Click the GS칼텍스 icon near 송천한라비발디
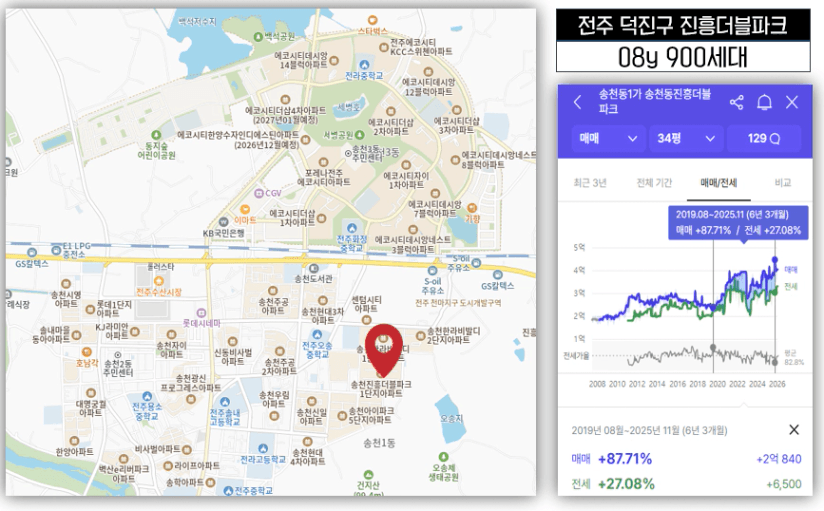Image resolution: width=824 pixels, height=511 pixels. (498, 275)
